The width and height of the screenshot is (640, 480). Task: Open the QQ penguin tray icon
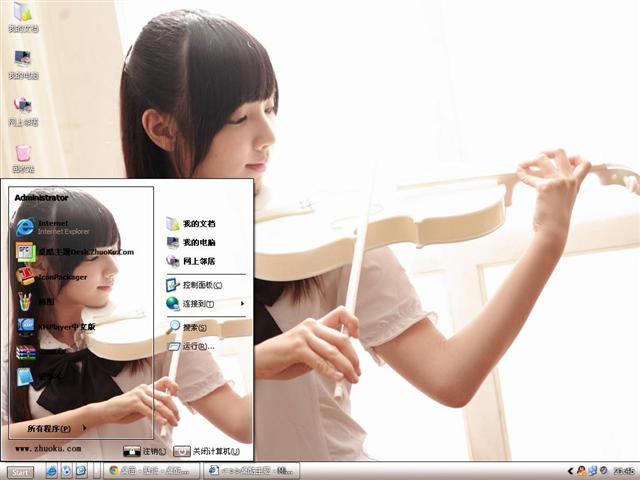(x=581, y=471)
